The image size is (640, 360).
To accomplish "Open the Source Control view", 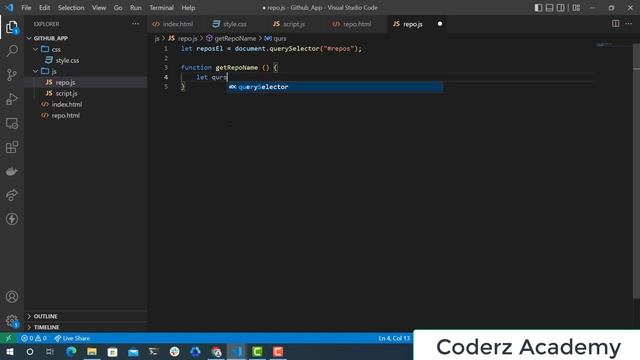I will pos(12,75).
